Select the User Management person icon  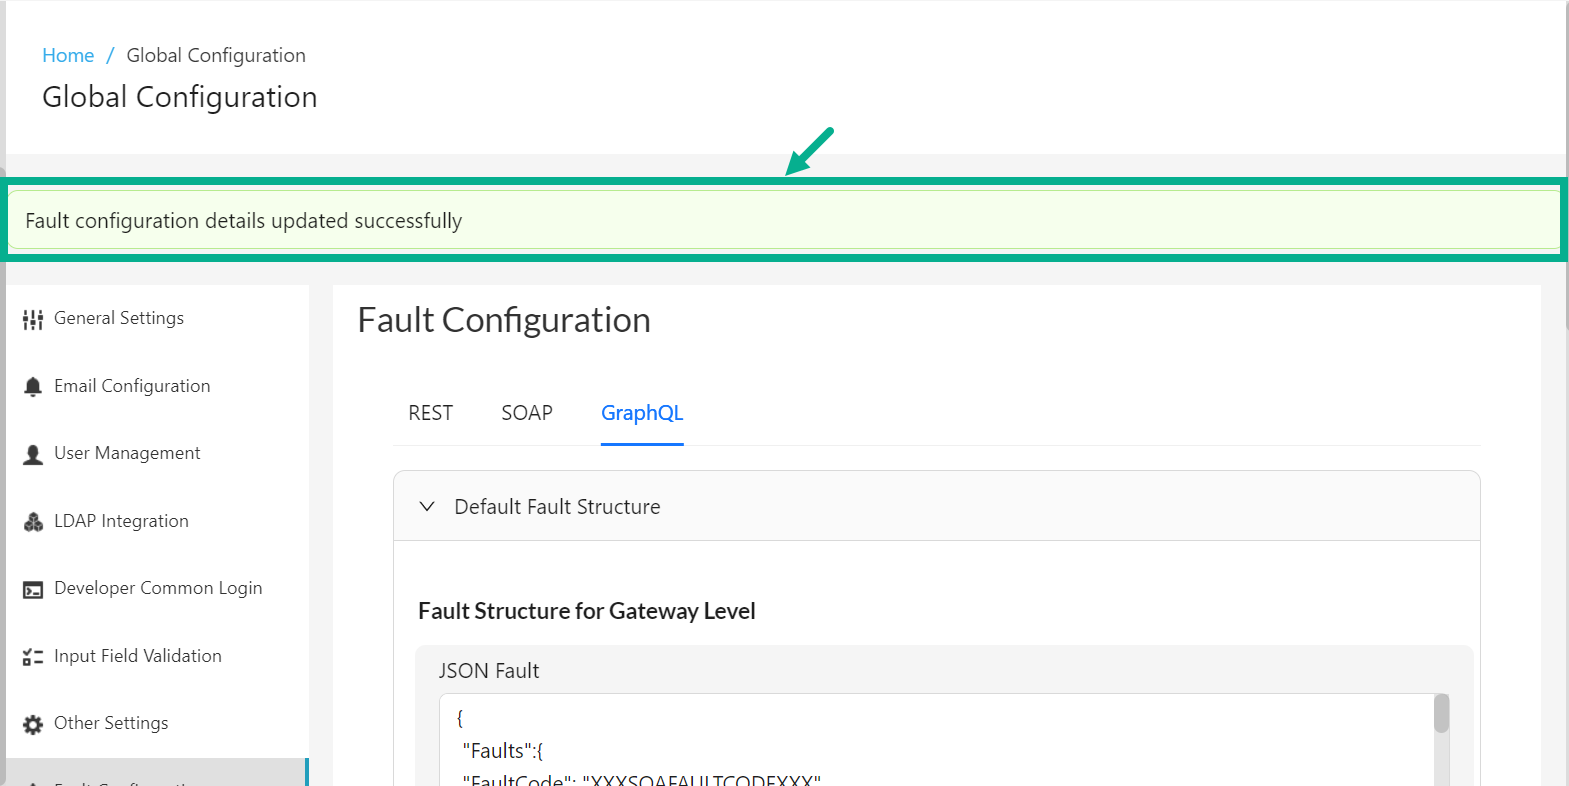pos(33,453)
